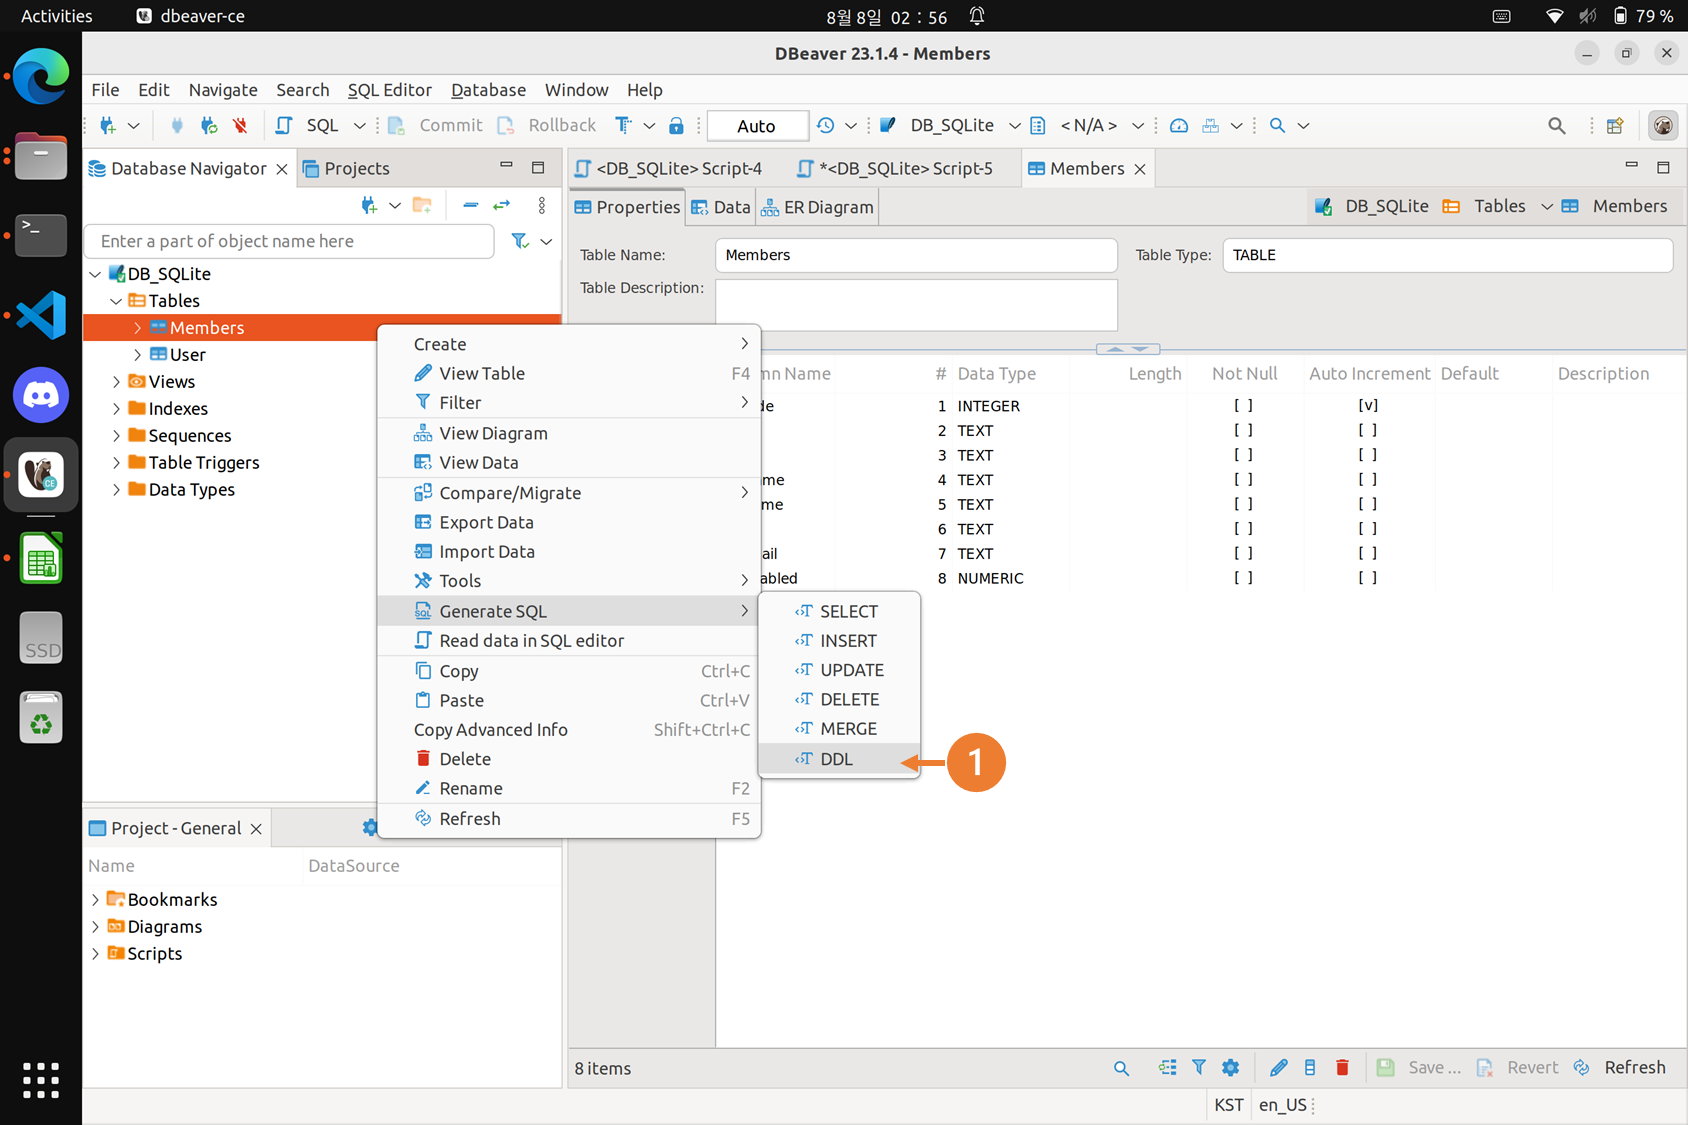Click the SQL button in toolbar
Screen dimensions: 1688x1125
point(307,125)
